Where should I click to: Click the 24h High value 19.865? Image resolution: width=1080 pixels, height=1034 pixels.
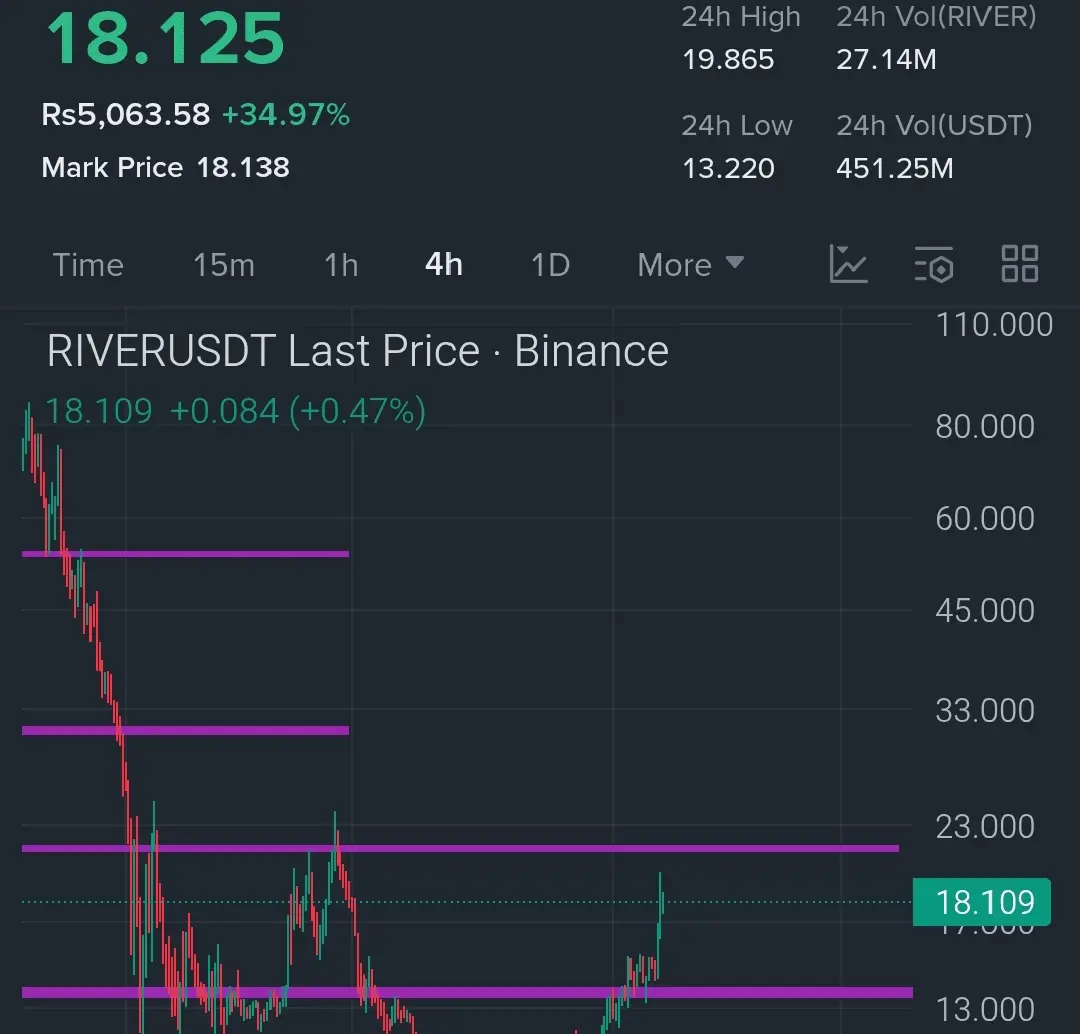(728, 59)
